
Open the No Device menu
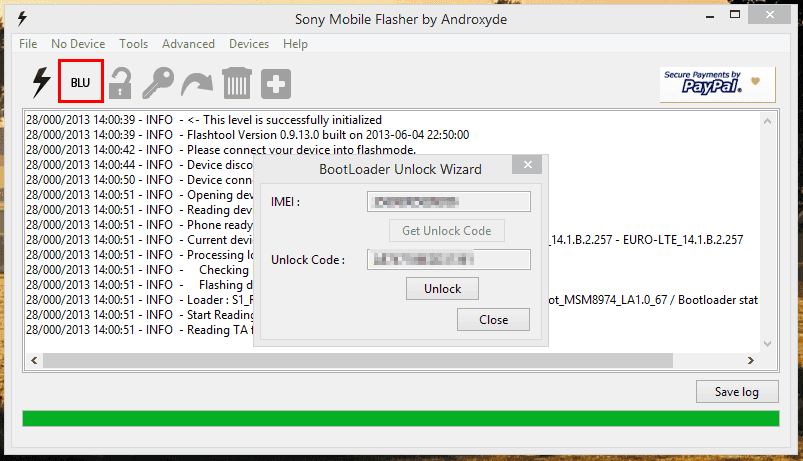[78, 44]
